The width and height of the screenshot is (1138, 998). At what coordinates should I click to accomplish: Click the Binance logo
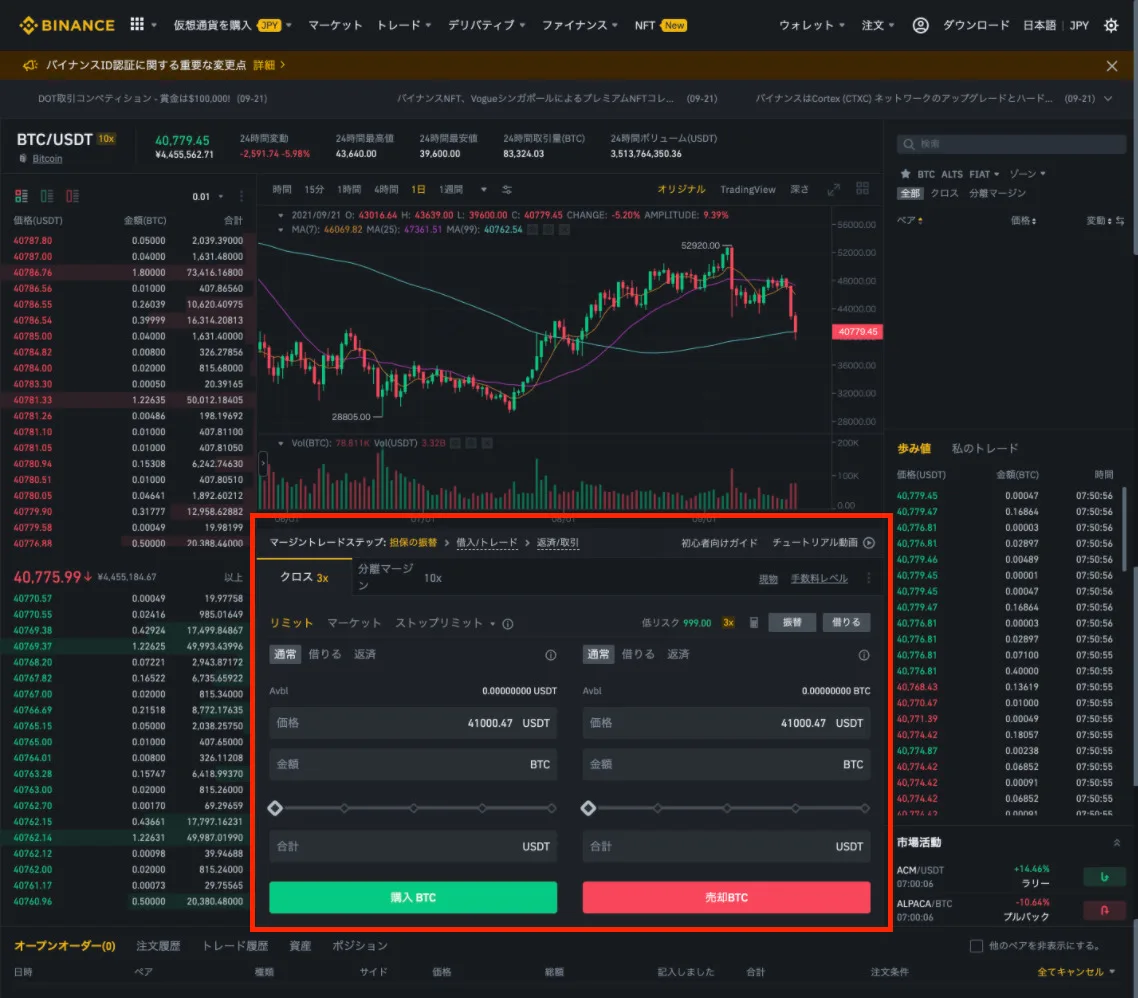[x=67, y=25]
